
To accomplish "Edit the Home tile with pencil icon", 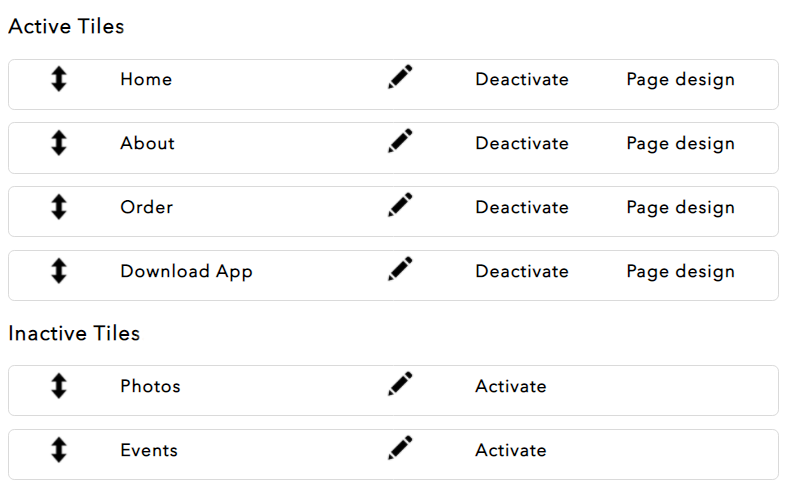I will click(400, 77).
